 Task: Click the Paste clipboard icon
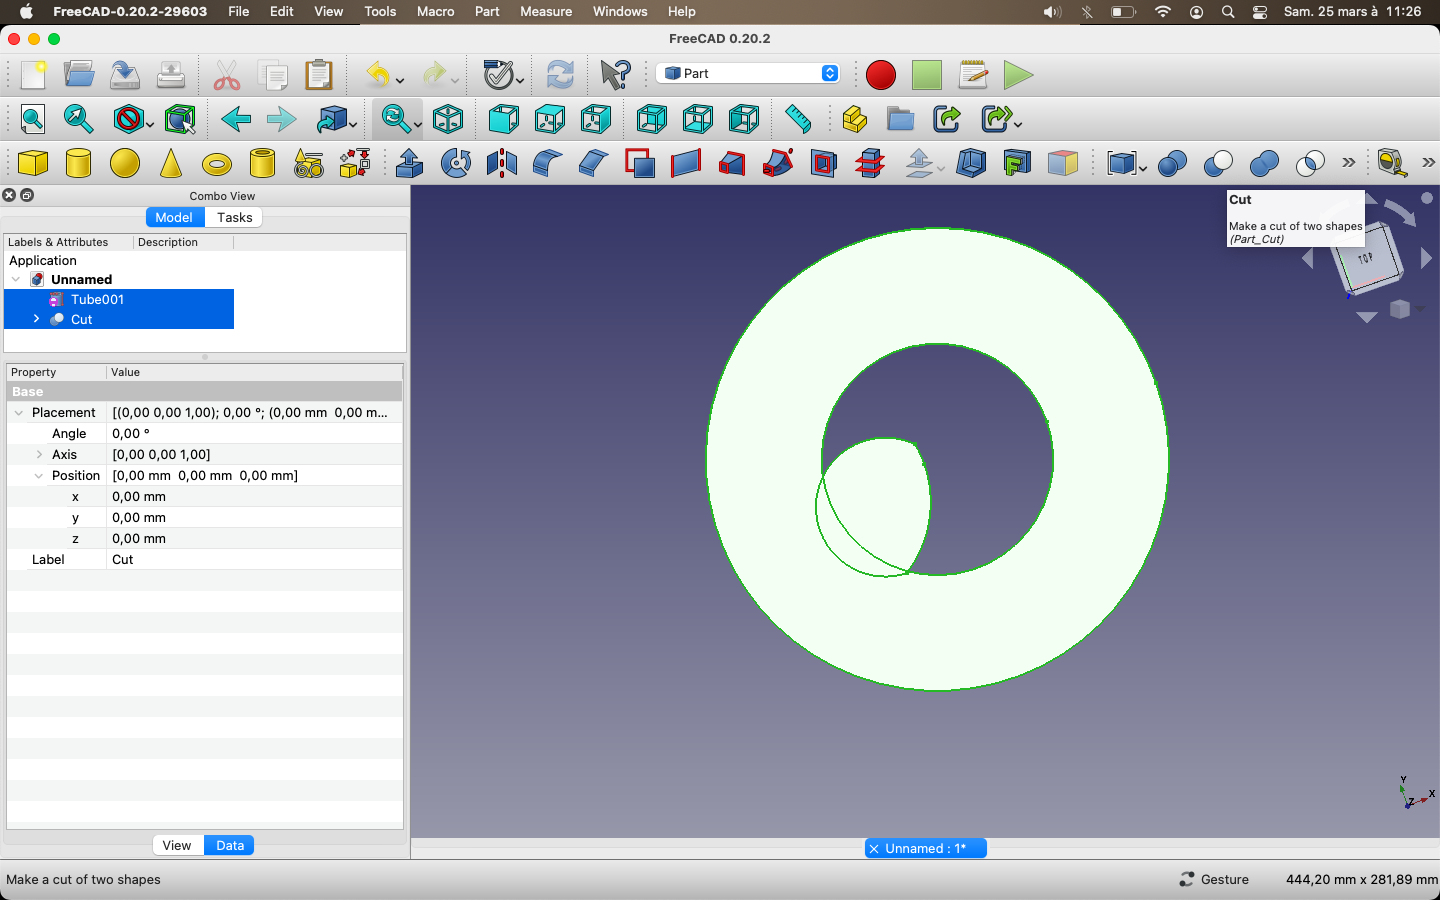319,75
